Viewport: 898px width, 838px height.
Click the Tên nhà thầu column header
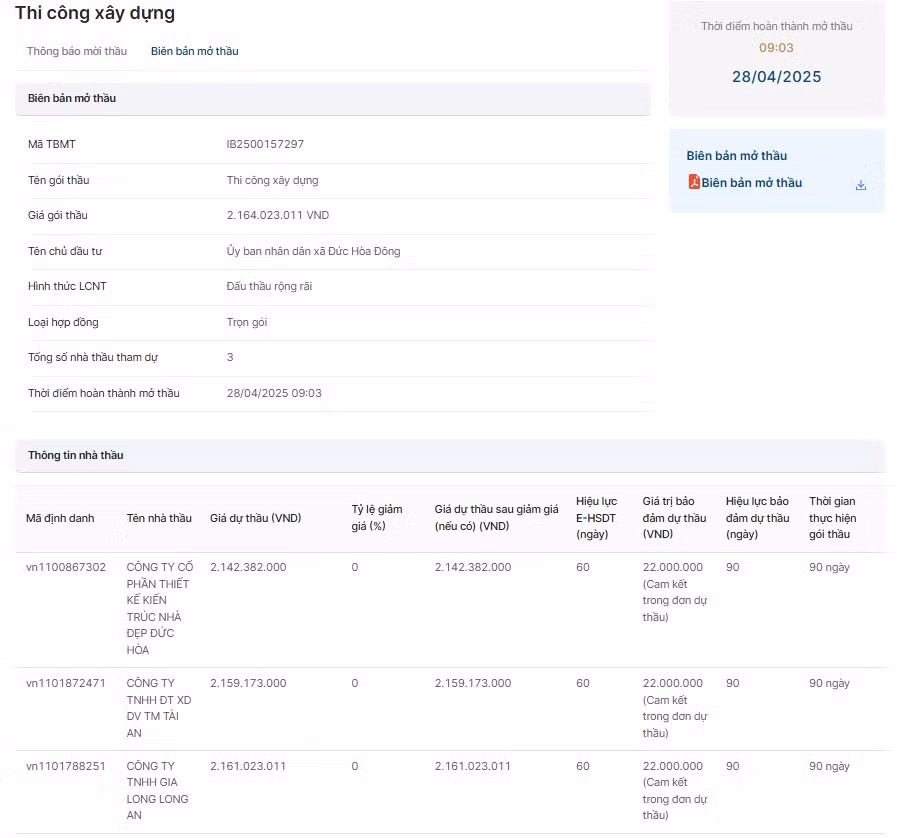coord(159,518)
